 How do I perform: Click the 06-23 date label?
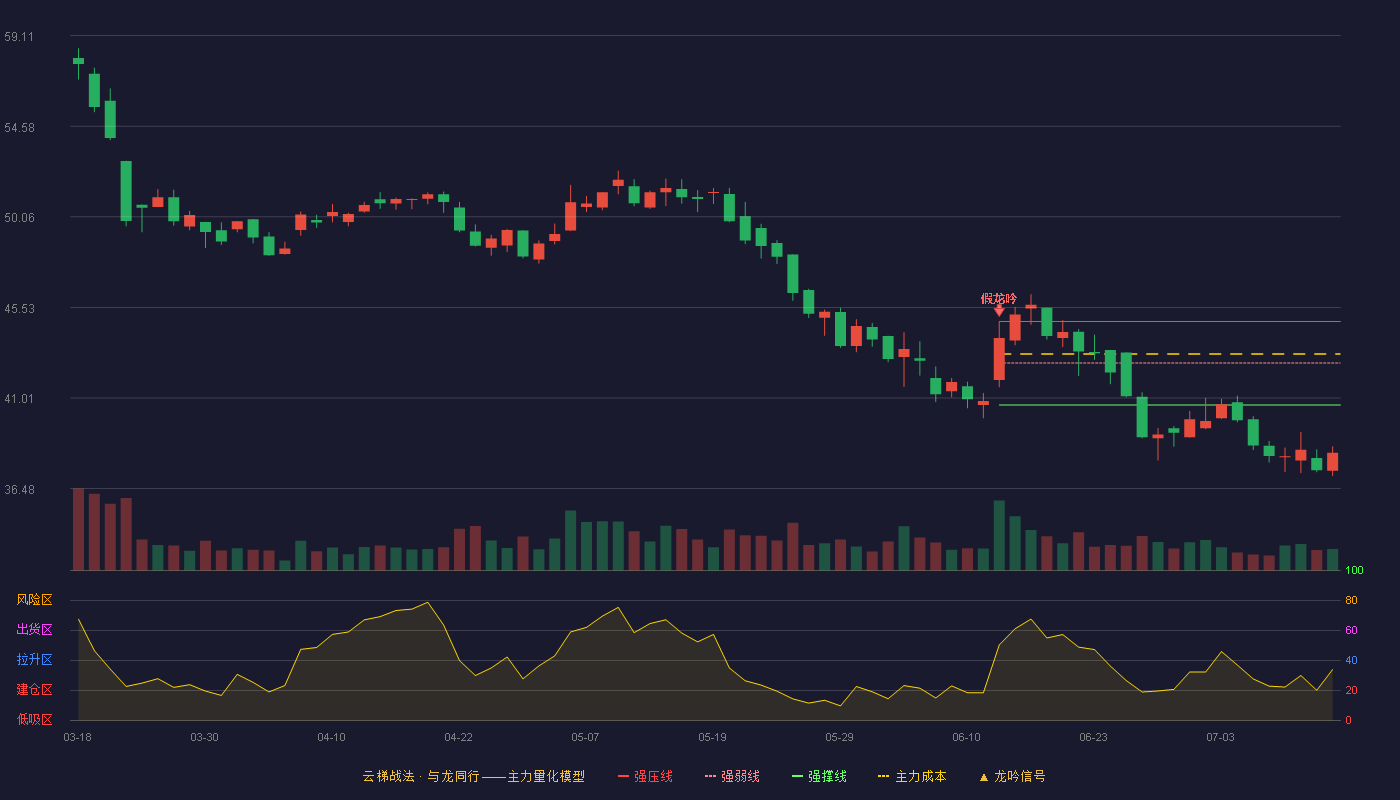pos(1093,737)
